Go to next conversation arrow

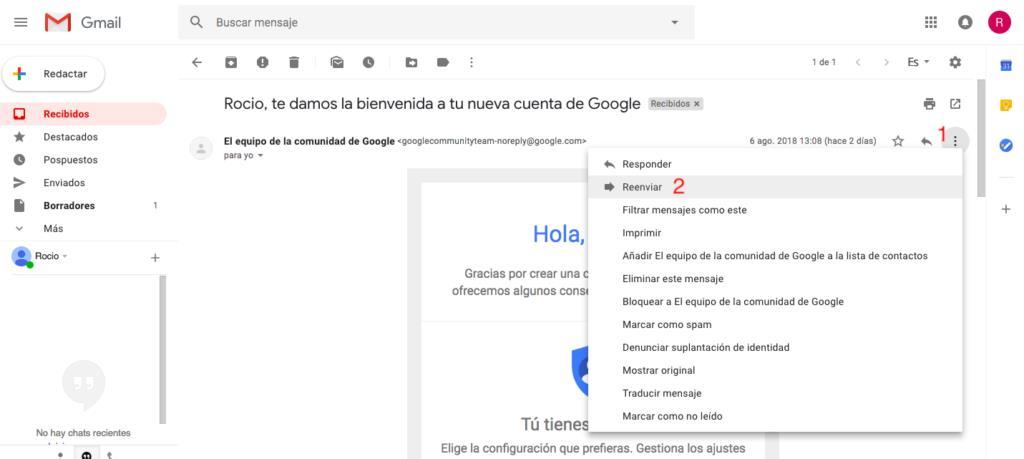click(x=886, y=62)
